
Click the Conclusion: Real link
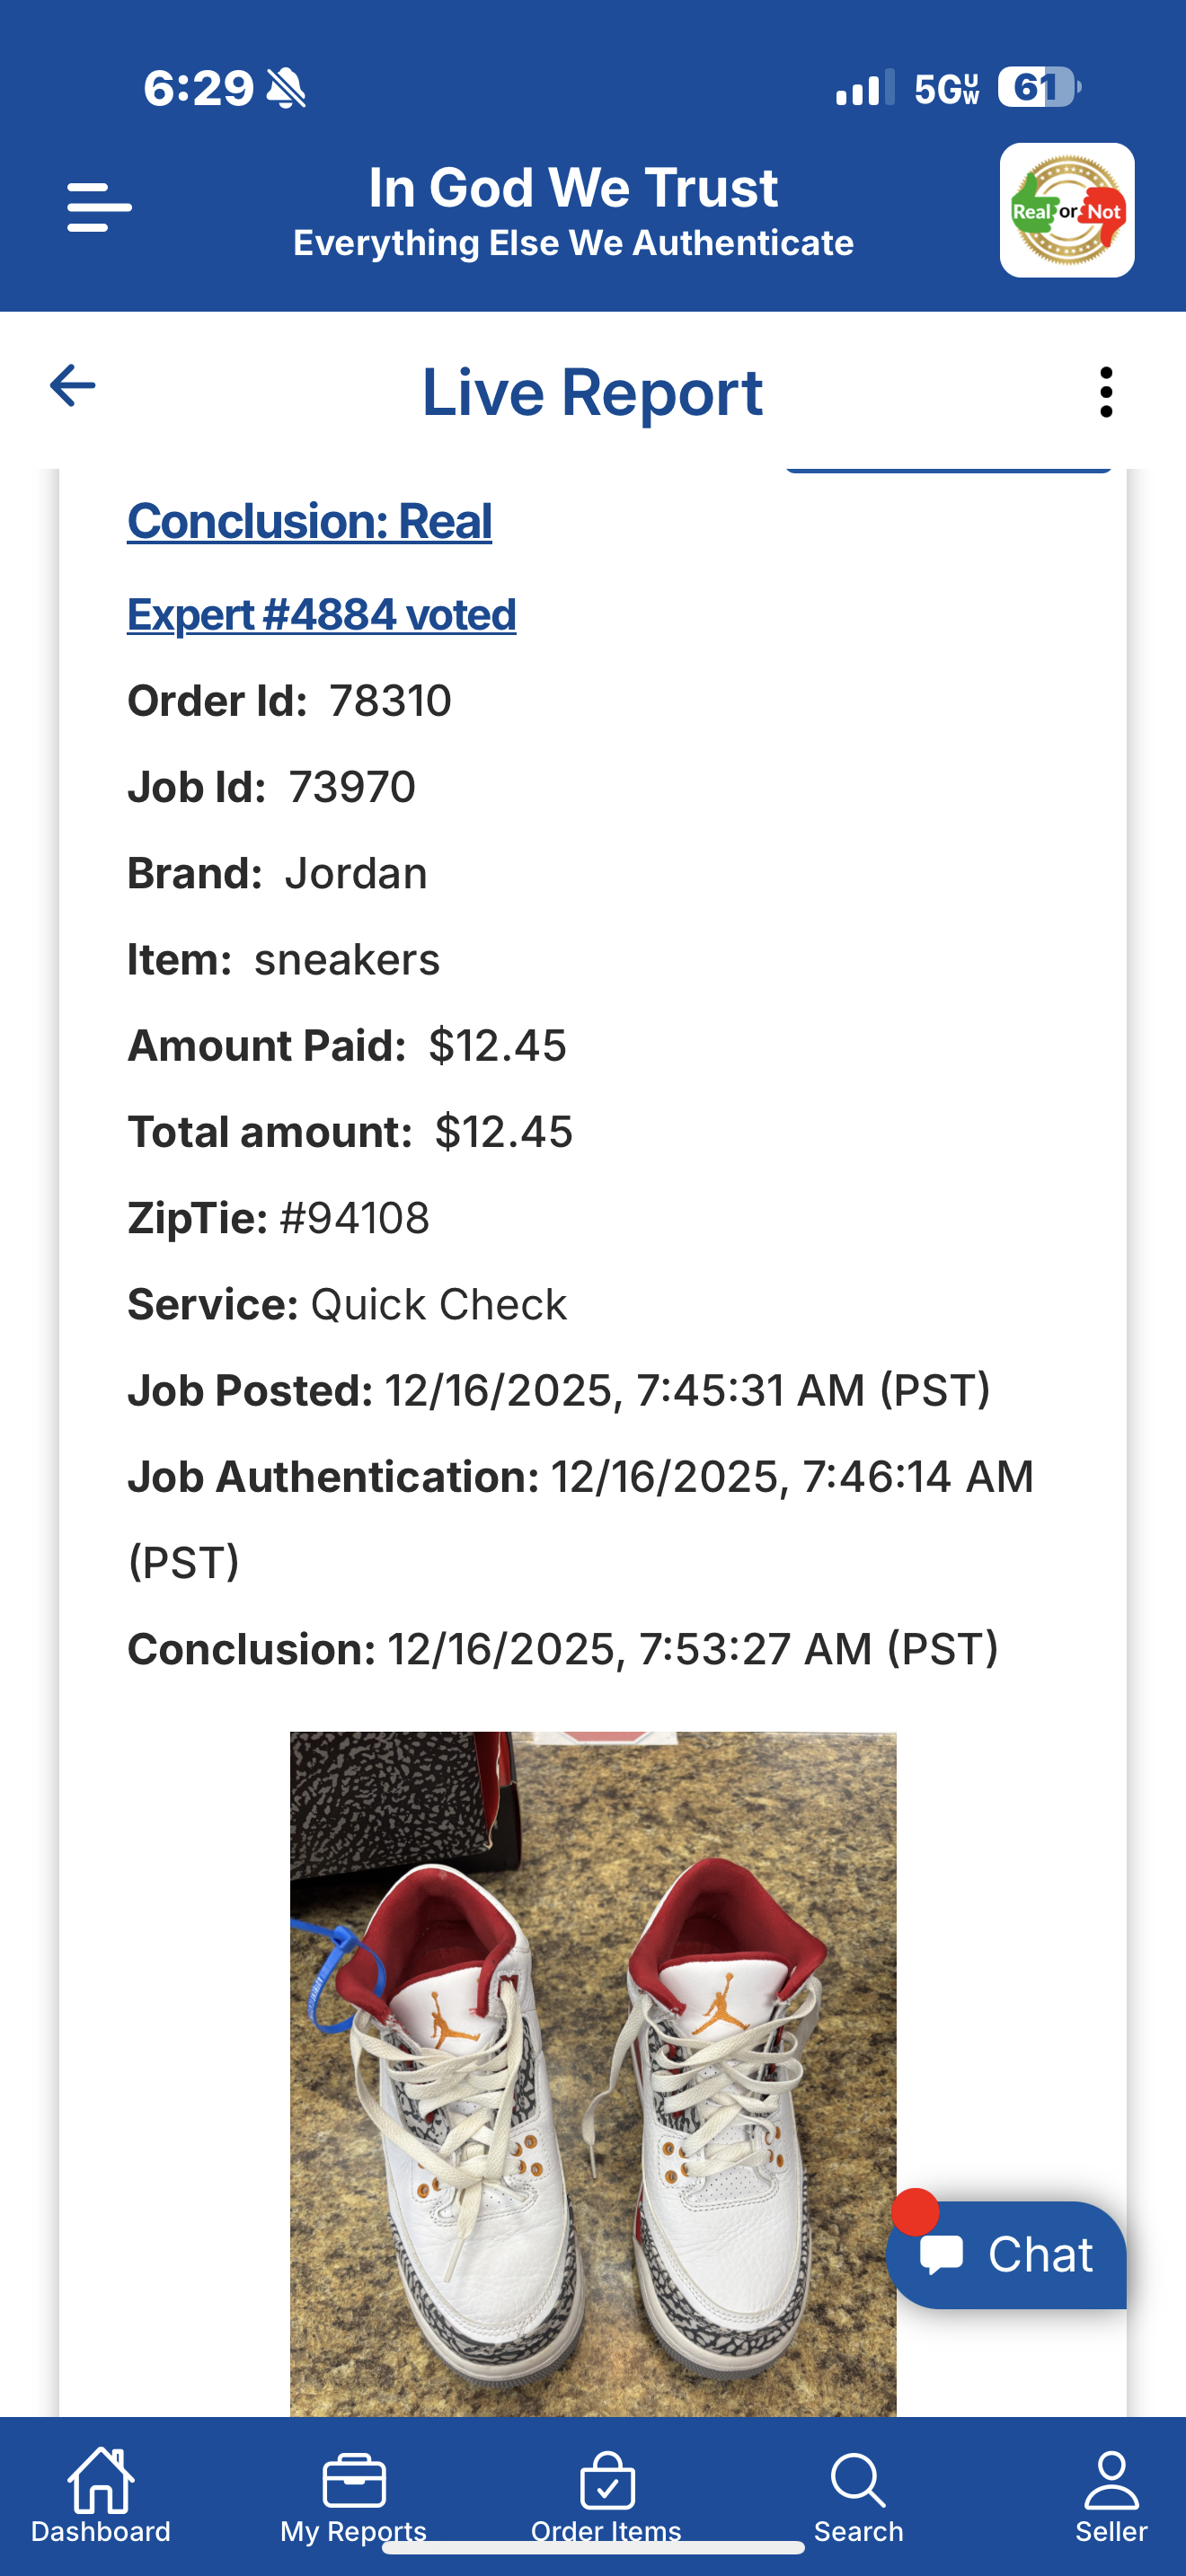pyautogui.click(x=309, y=521)
